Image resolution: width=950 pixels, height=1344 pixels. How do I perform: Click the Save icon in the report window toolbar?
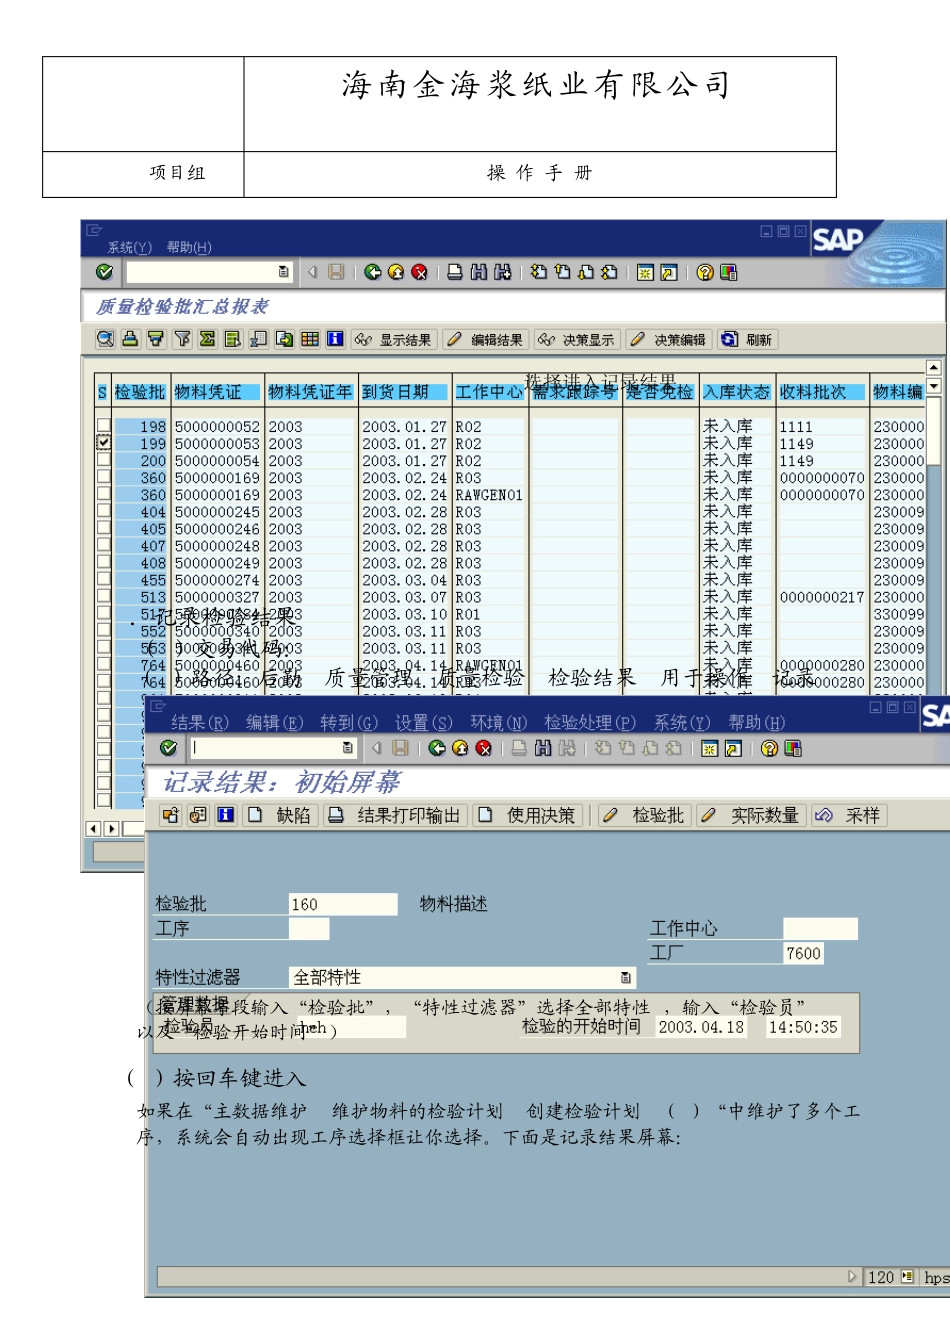click(x=336, y=272)
